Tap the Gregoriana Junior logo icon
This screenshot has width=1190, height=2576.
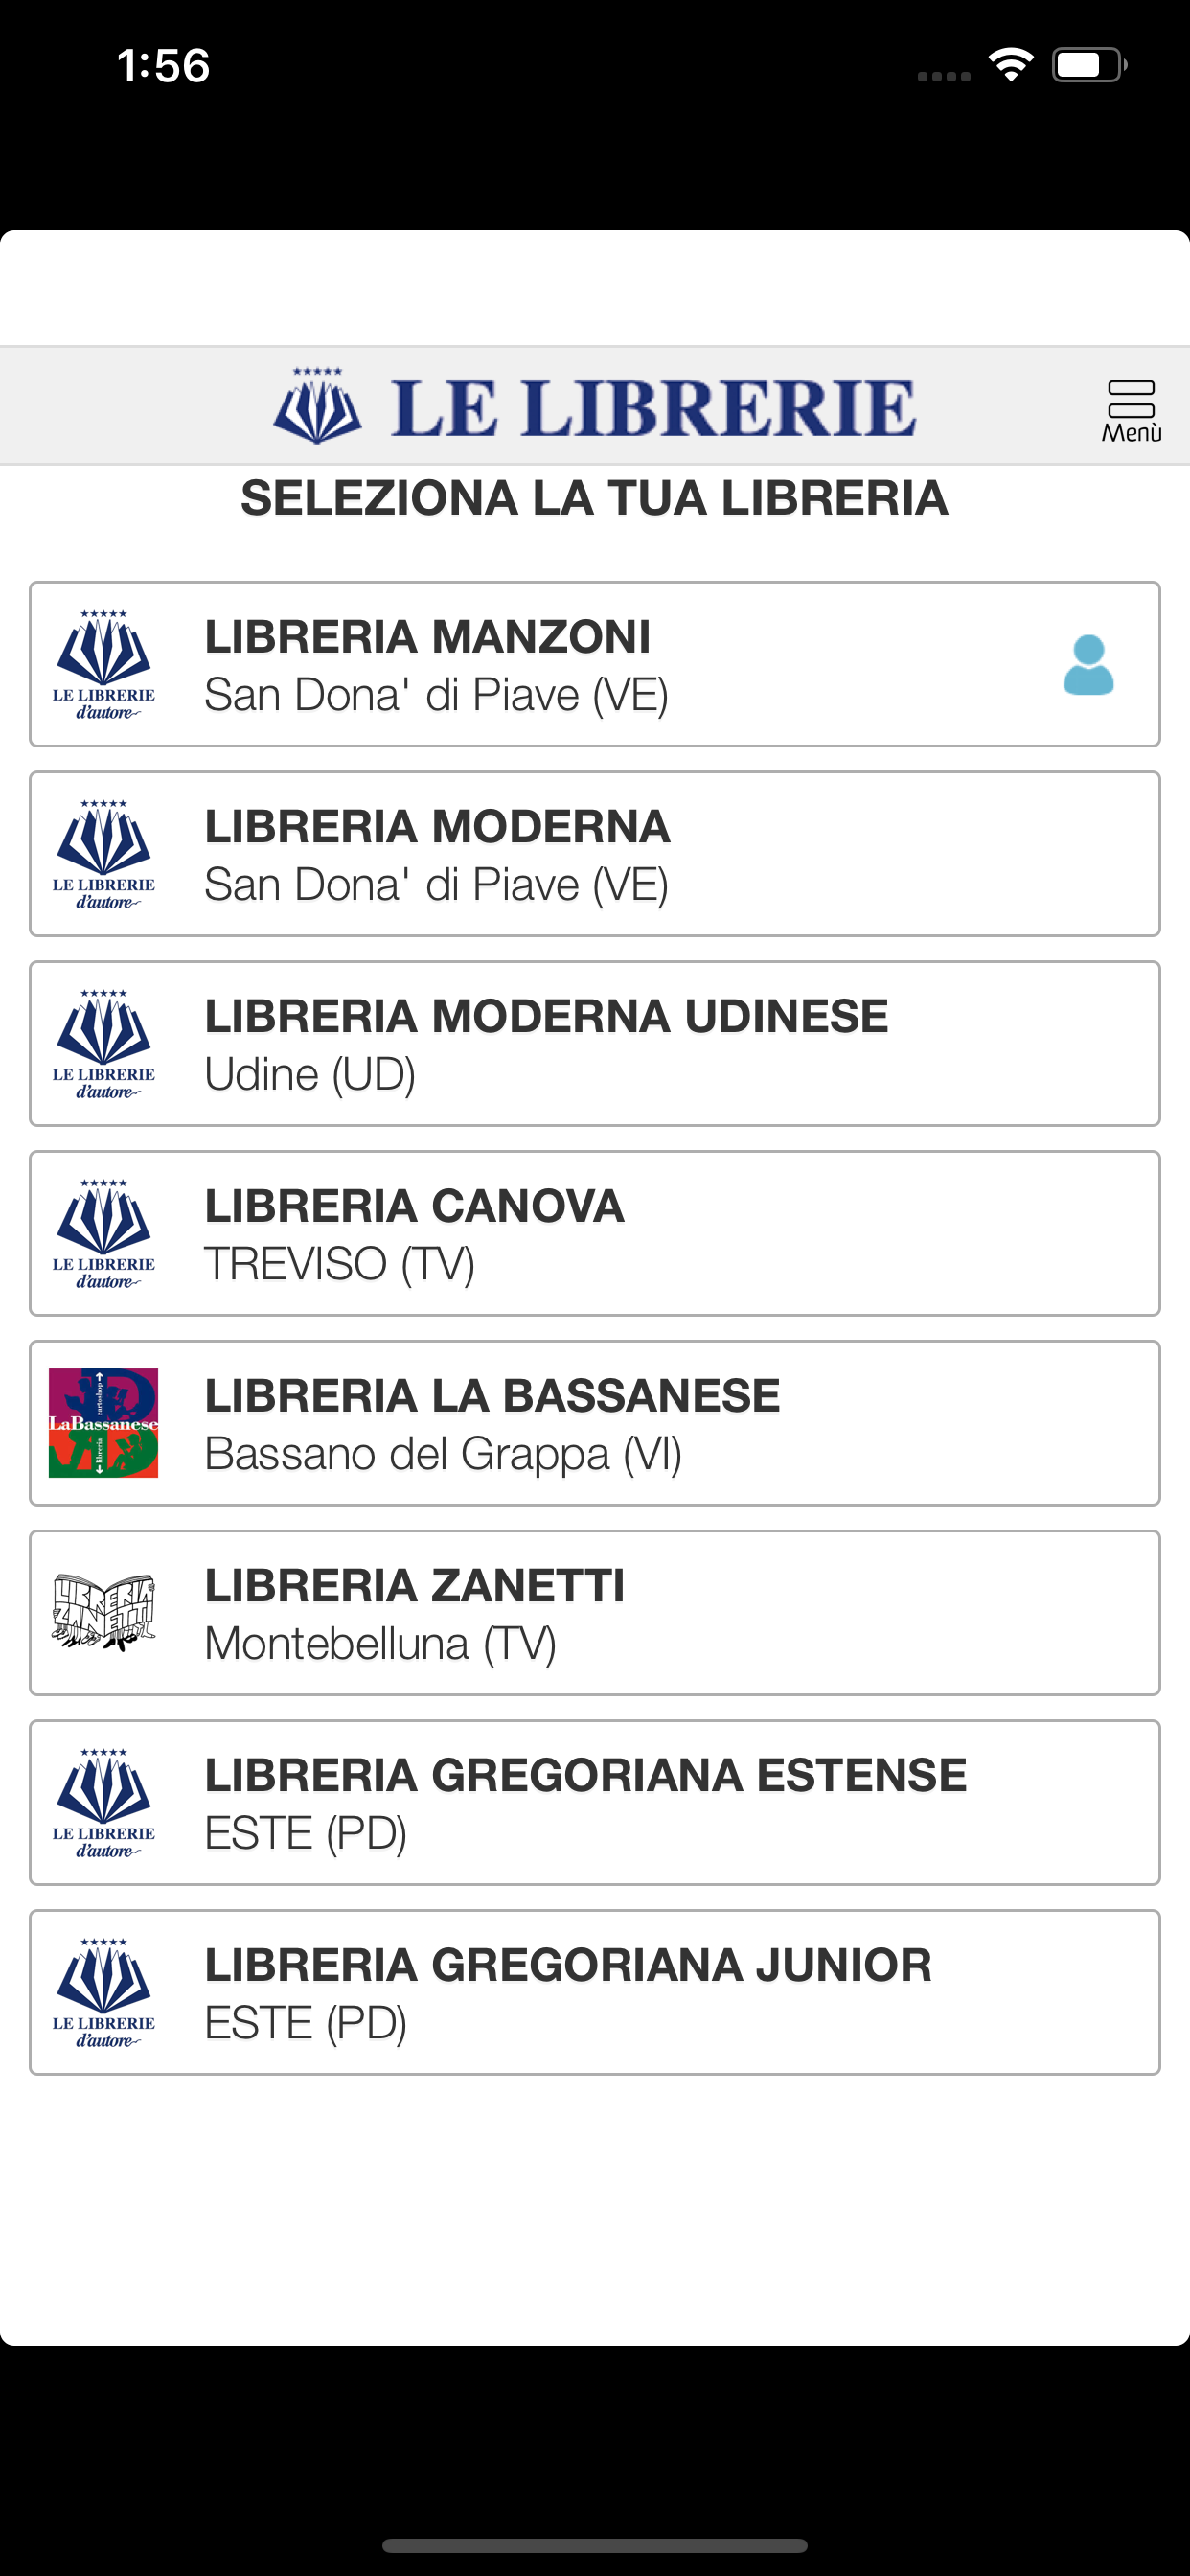pyautogui.click(x=104, y=1993)
